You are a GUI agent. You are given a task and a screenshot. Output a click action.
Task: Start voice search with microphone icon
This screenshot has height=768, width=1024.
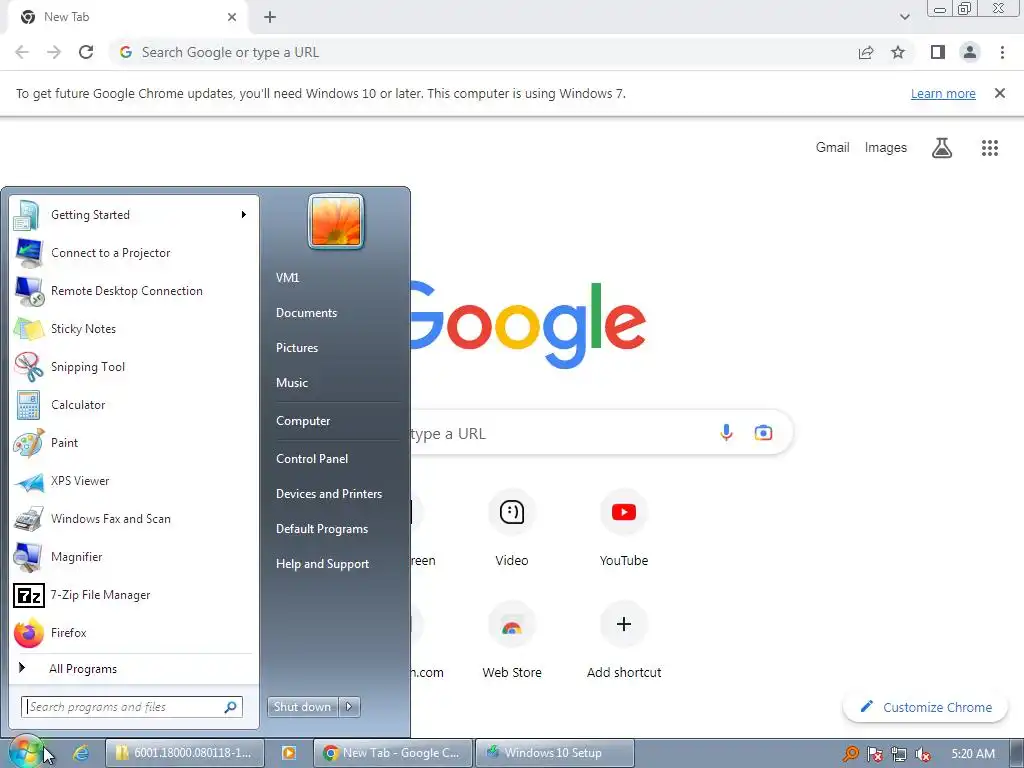(x=726, y=432)
